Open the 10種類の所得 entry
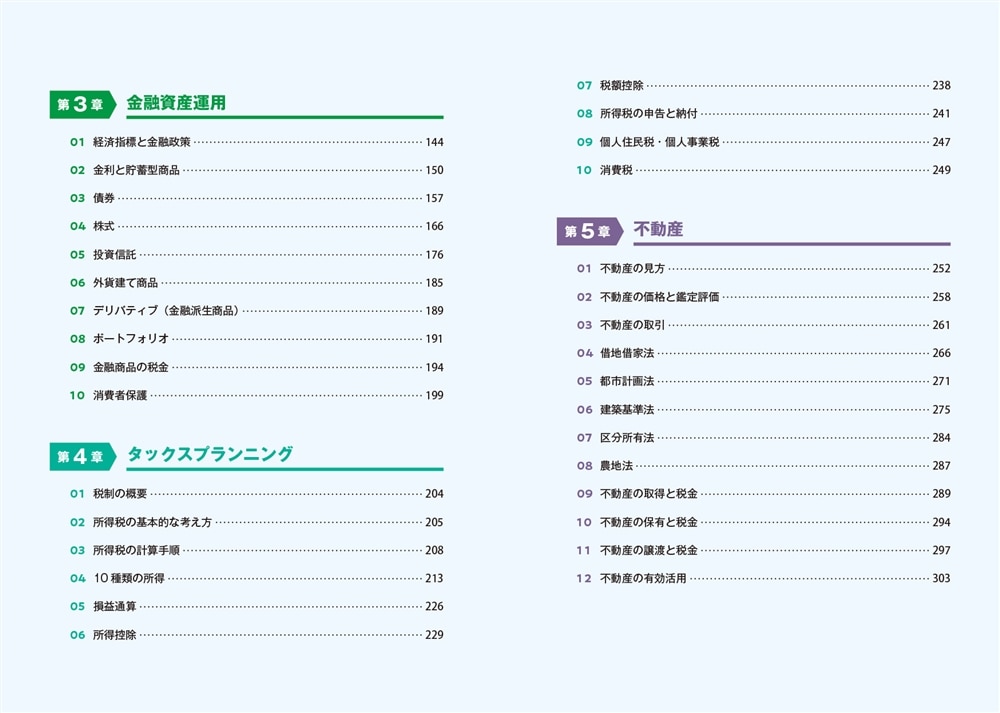The image size is (1000, 713). tap(129, 578)
